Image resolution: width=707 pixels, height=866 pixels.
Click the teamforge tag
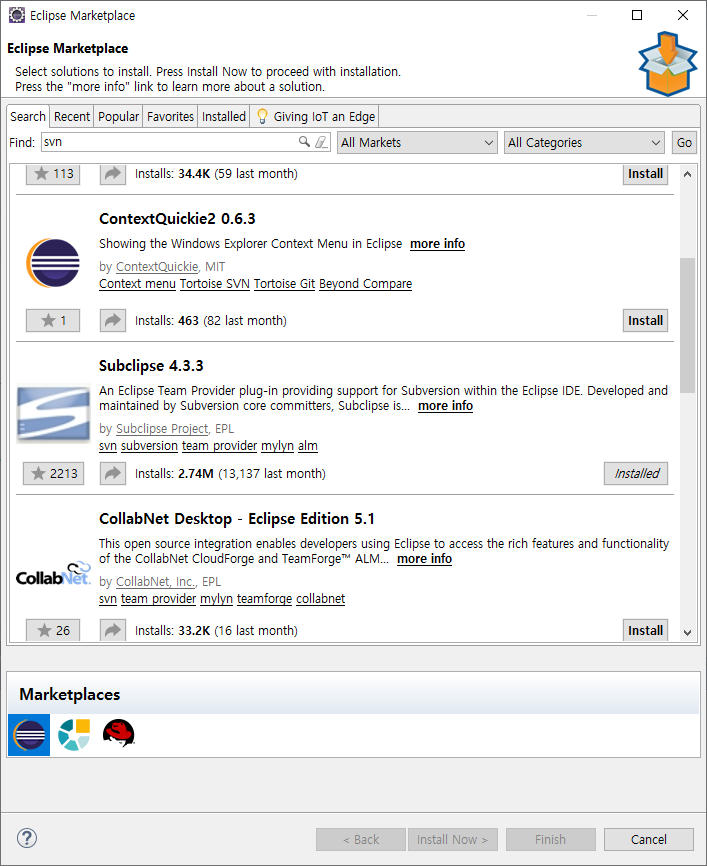pyautogui.click(x=264, y=599)
